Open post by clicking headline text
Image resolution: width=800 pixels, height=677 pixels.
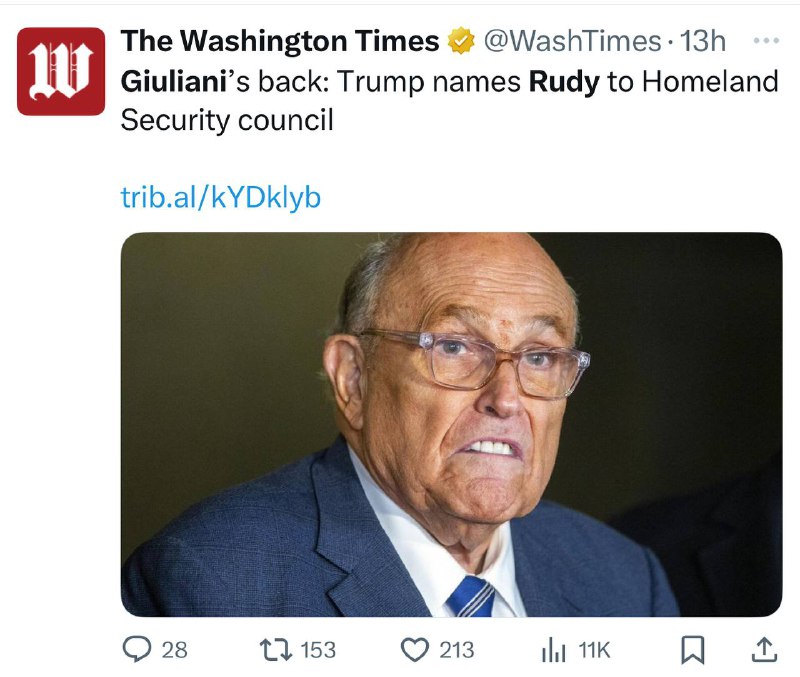coord(449,101)
